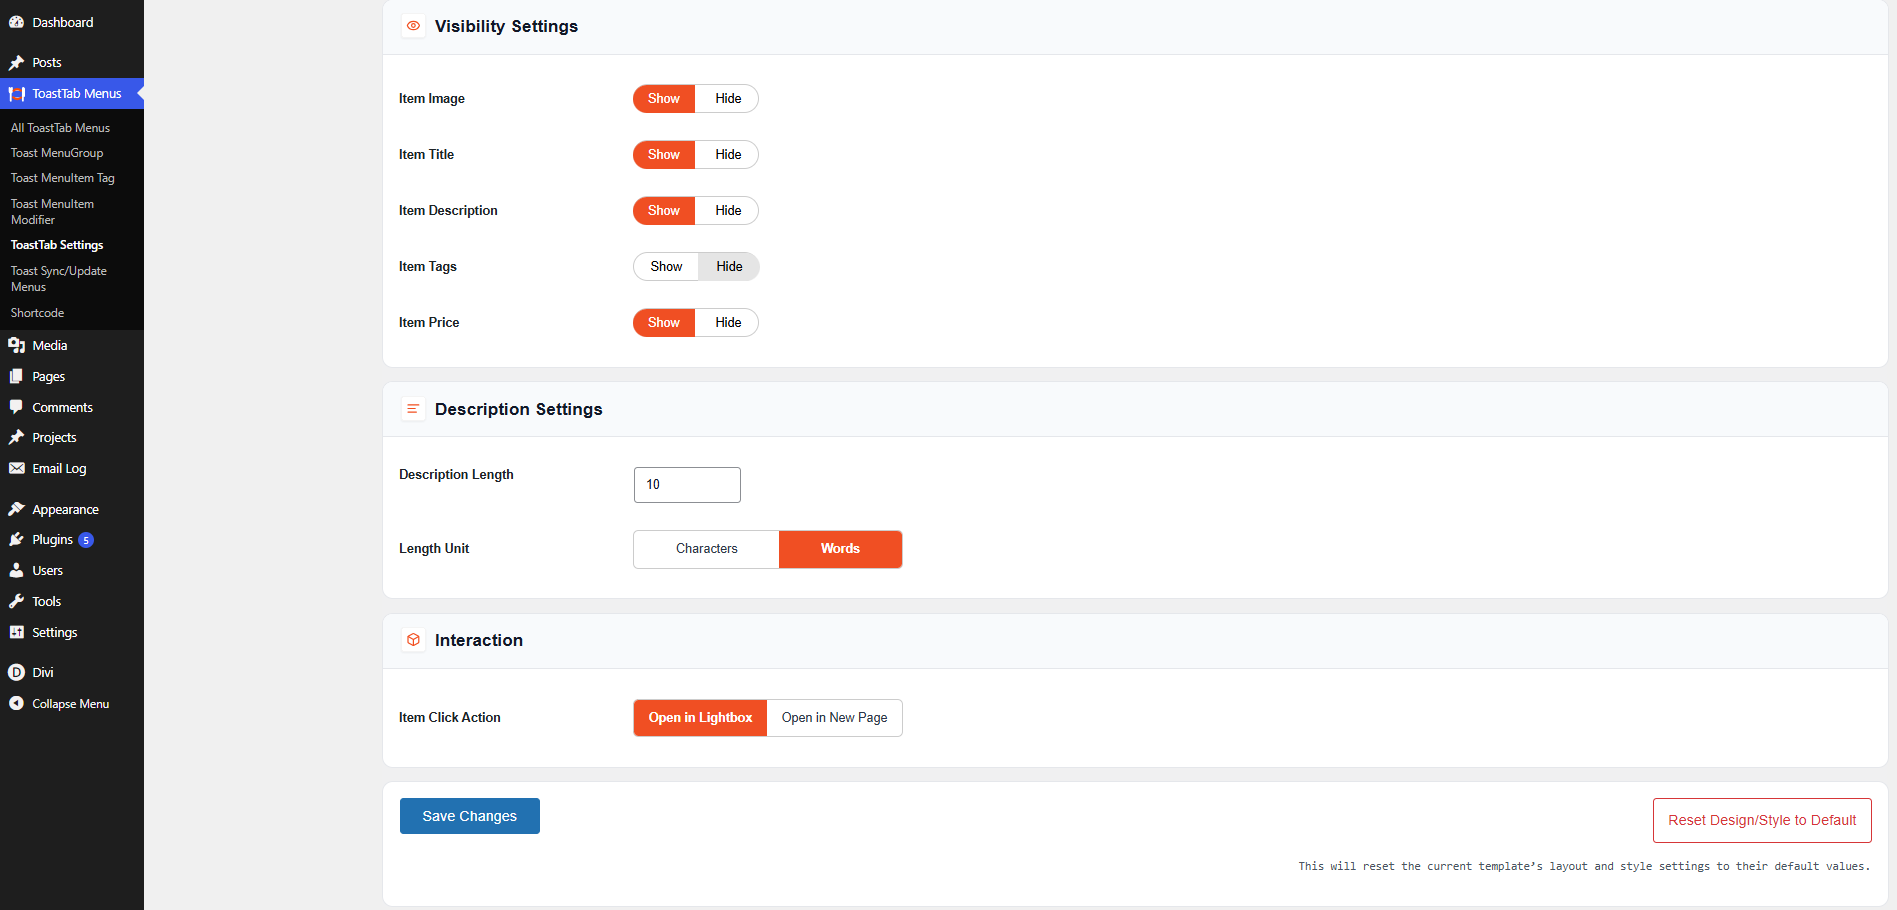Click Reset Design/Style to Default button

pos(1762,820)
